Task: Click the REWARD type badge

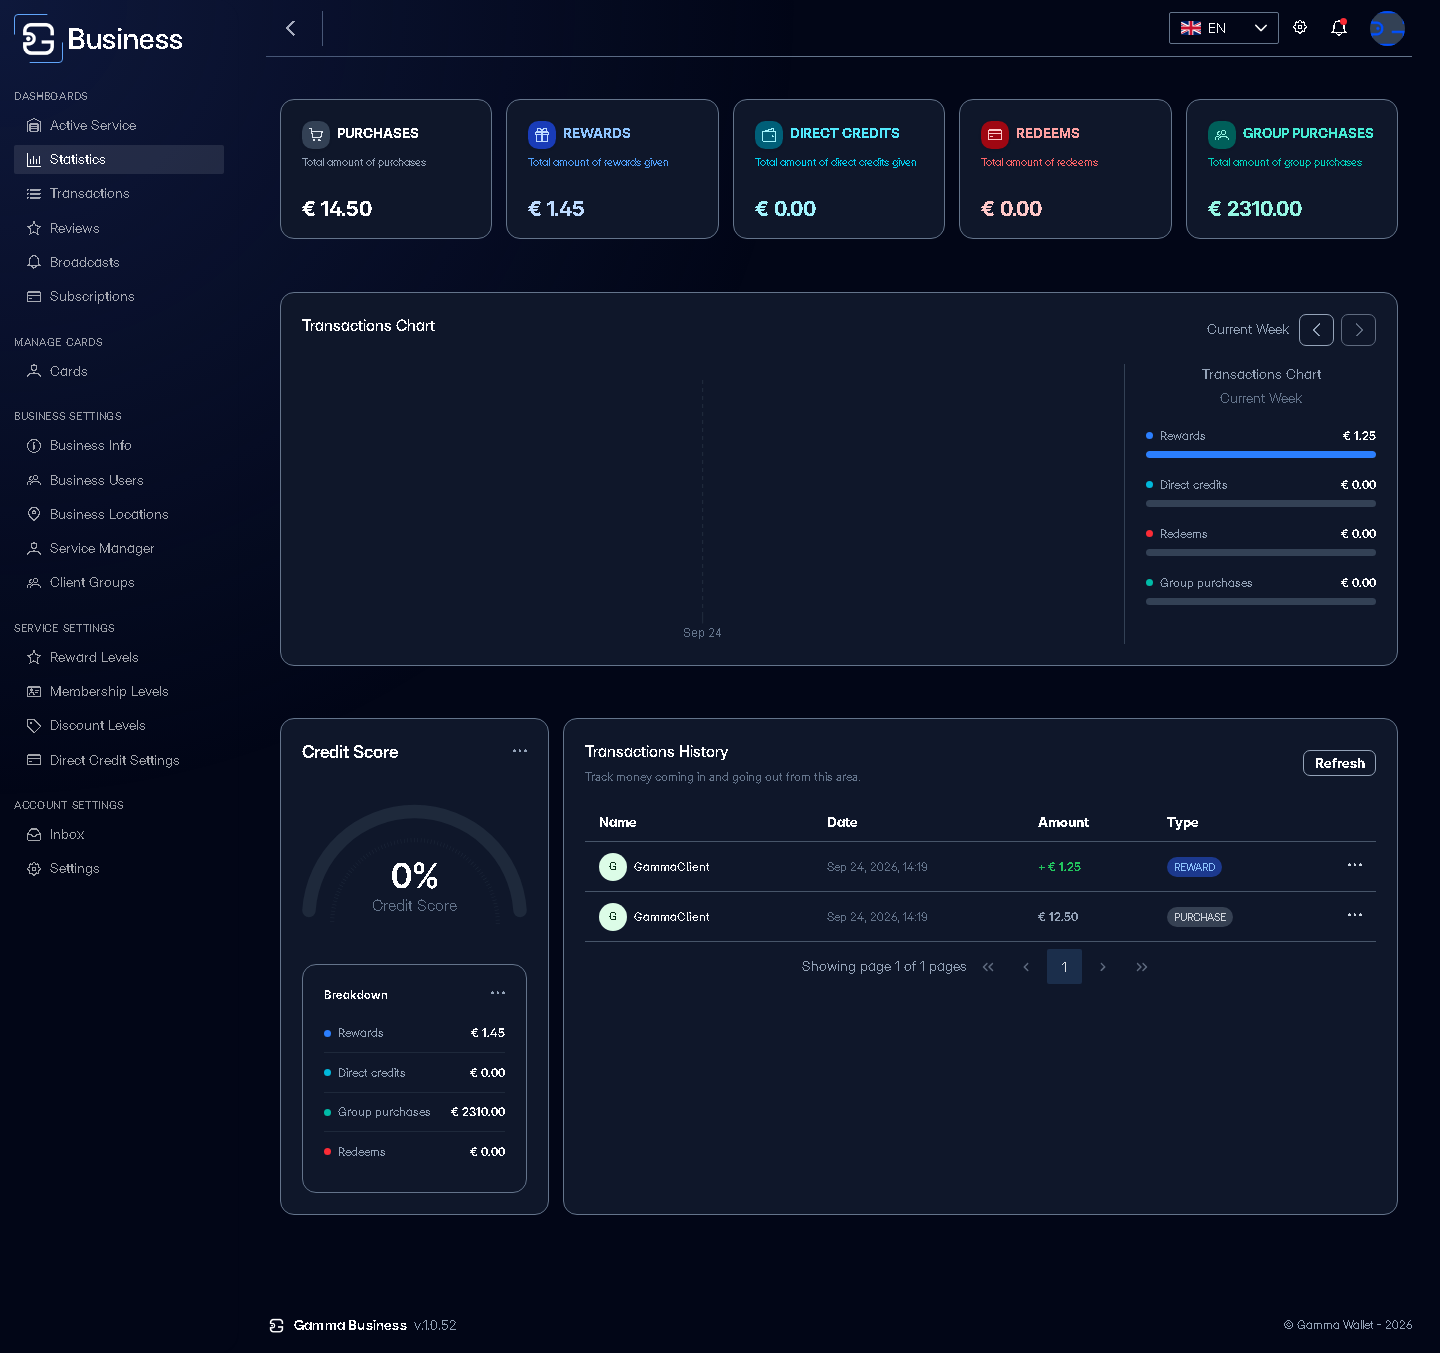Action: tap(1194, 867)
